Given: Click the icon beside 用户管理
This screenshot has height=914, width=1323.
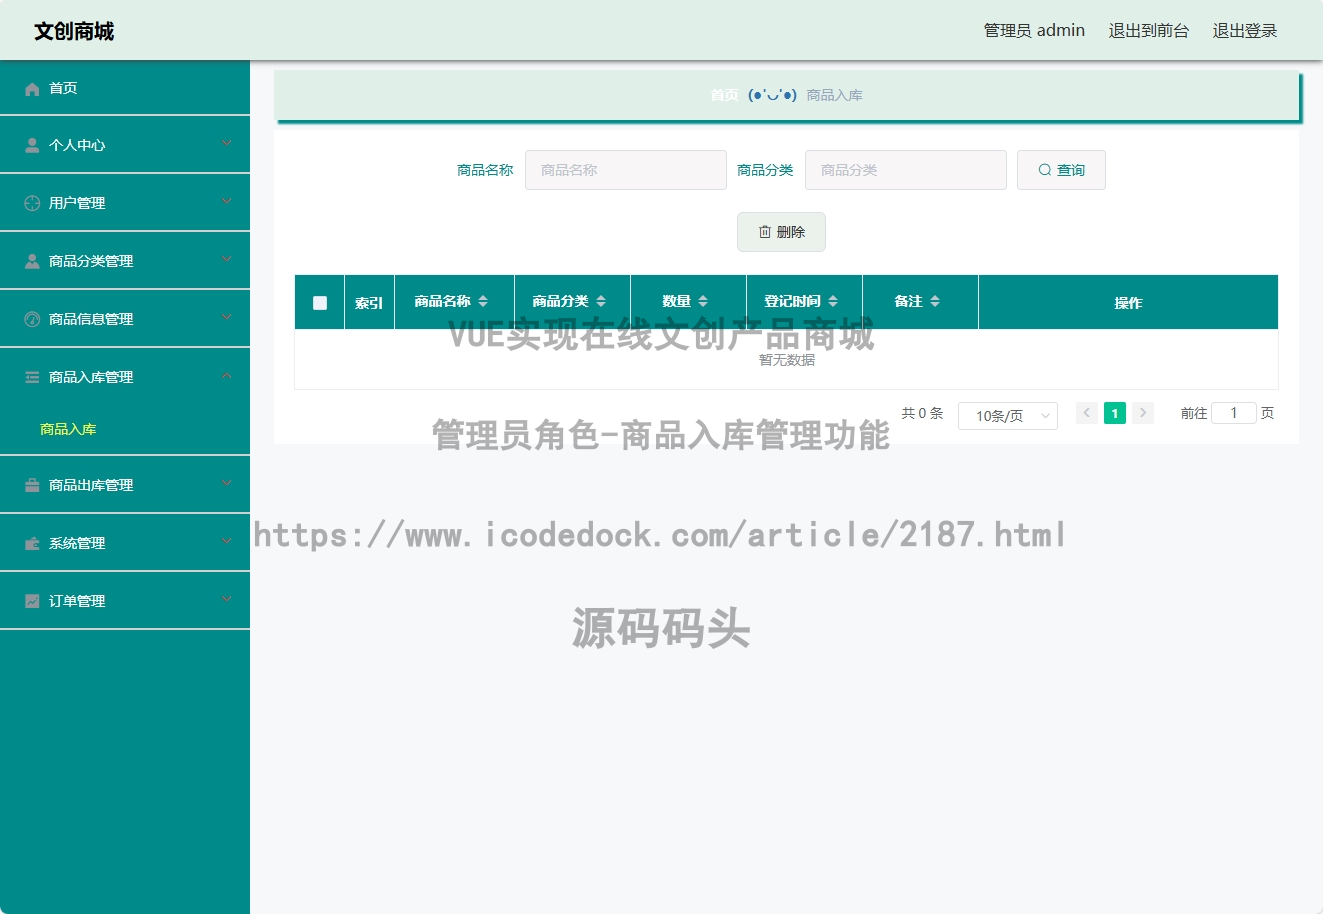Looking at the screenshot, I should click(32, 203).
